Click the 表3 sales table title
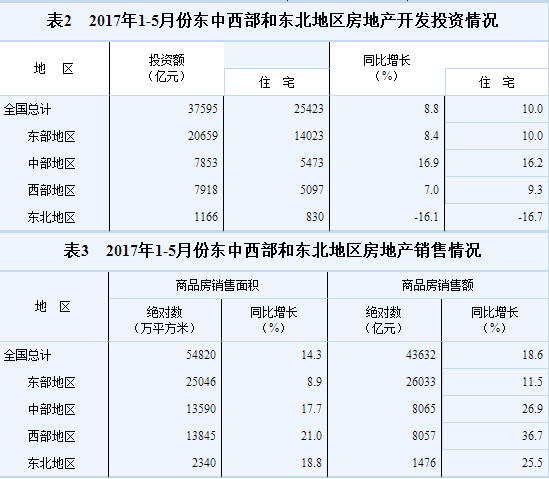The image size is (549, 479). pyautogui.click(x=272, y=250)
